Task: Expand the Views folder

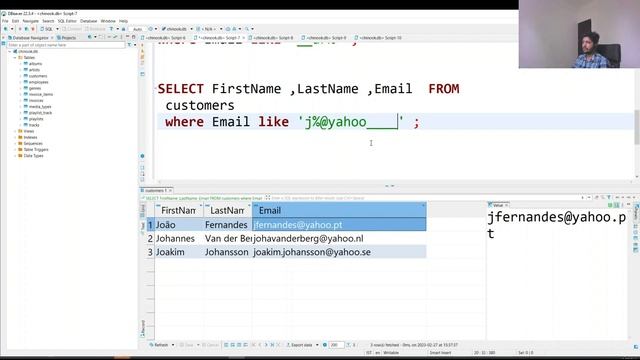Action: [x=15, y=131]
